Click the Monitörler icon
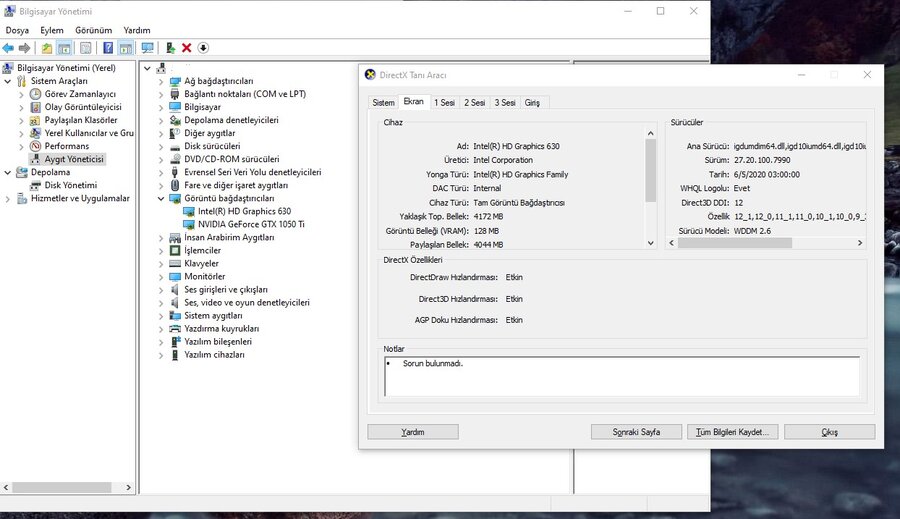The width and height of the screenshot is (900, 519). click(175, 277)
